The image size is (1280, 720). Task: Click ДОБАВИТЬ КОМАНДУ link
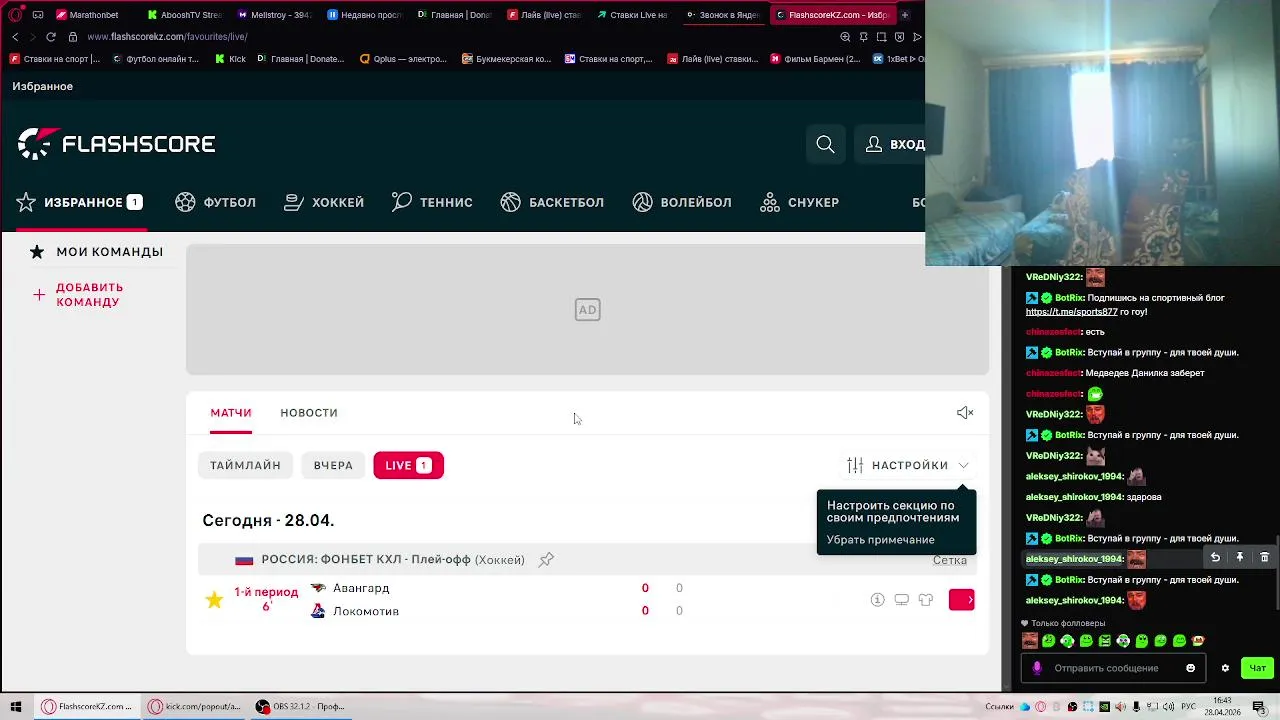click(x=89, y=295)
